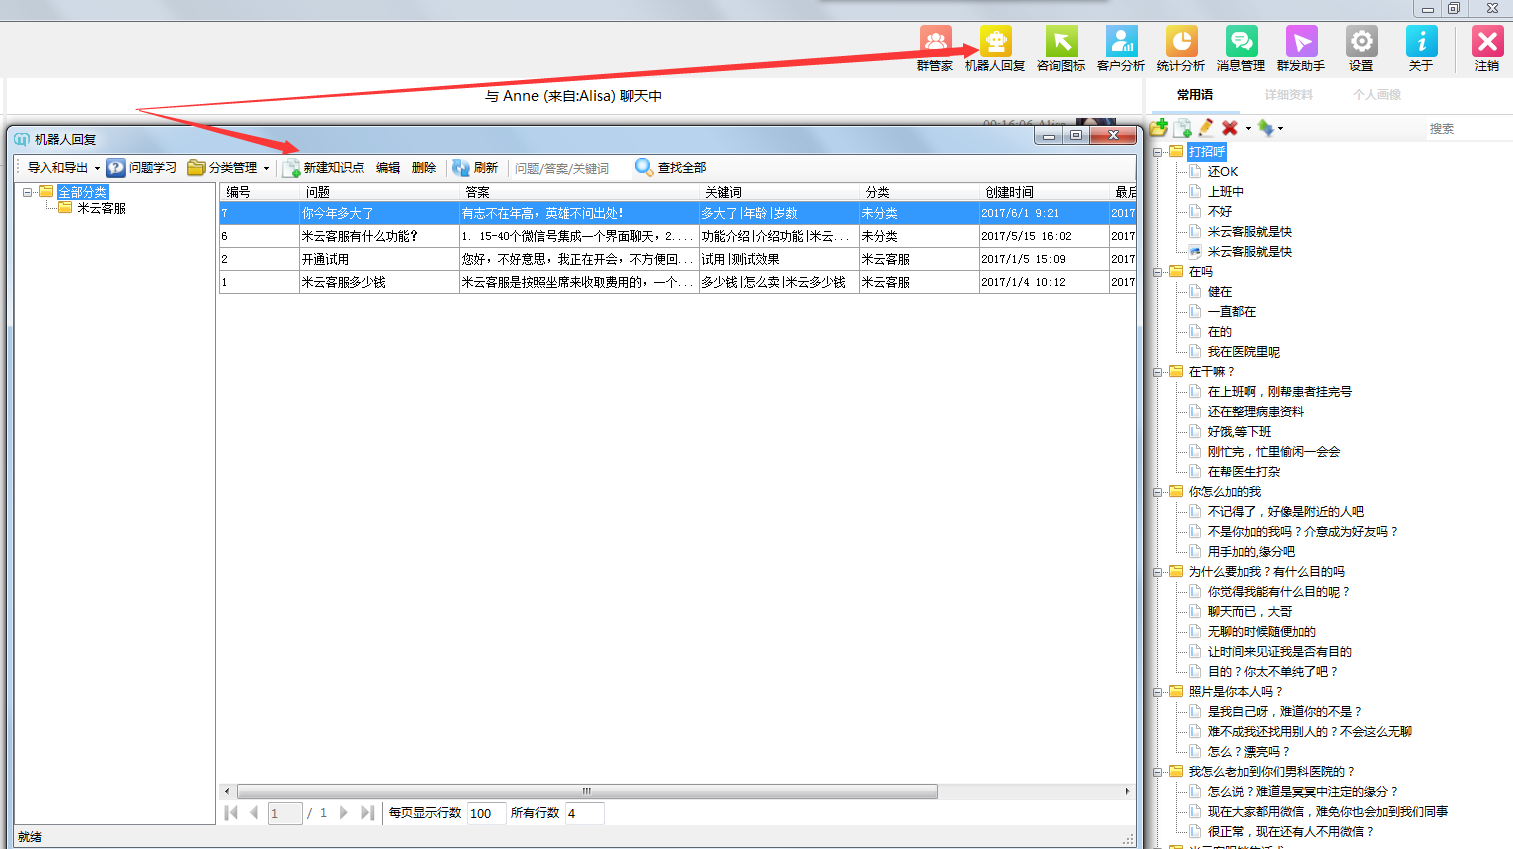
Task: Click the red X delete icon in phrases panel
Action: pos(1230,128)
